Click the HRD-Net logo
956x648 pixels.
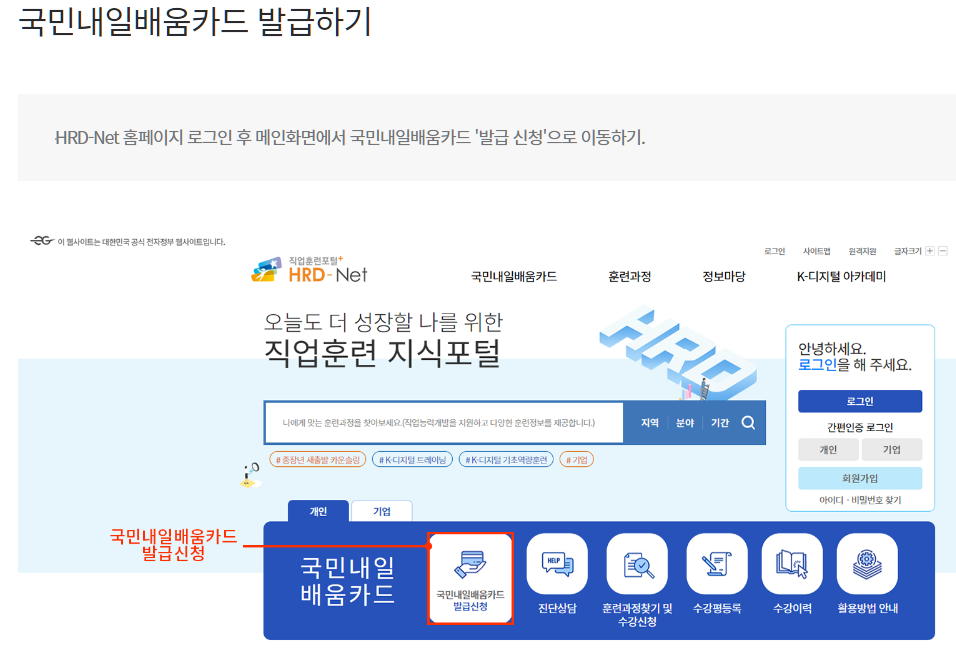(309, 269)
